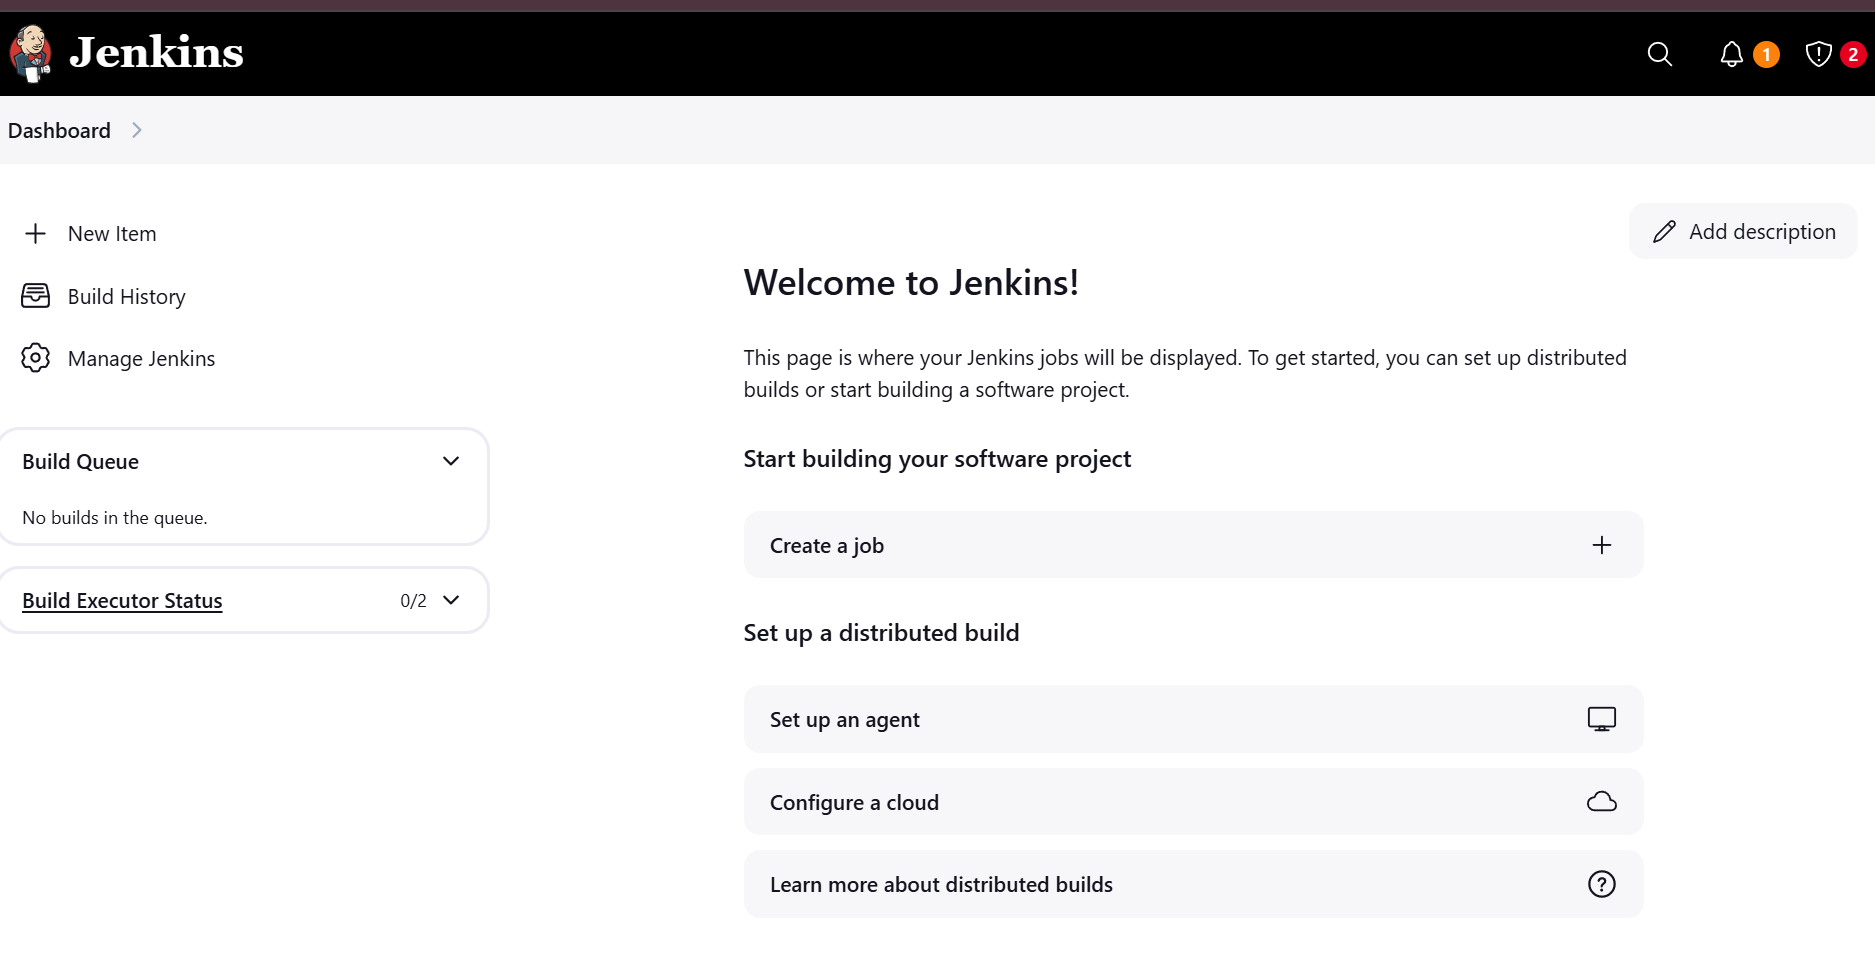
Task: Click the Jenkins butler logo icon
Action: coord(31,54)
